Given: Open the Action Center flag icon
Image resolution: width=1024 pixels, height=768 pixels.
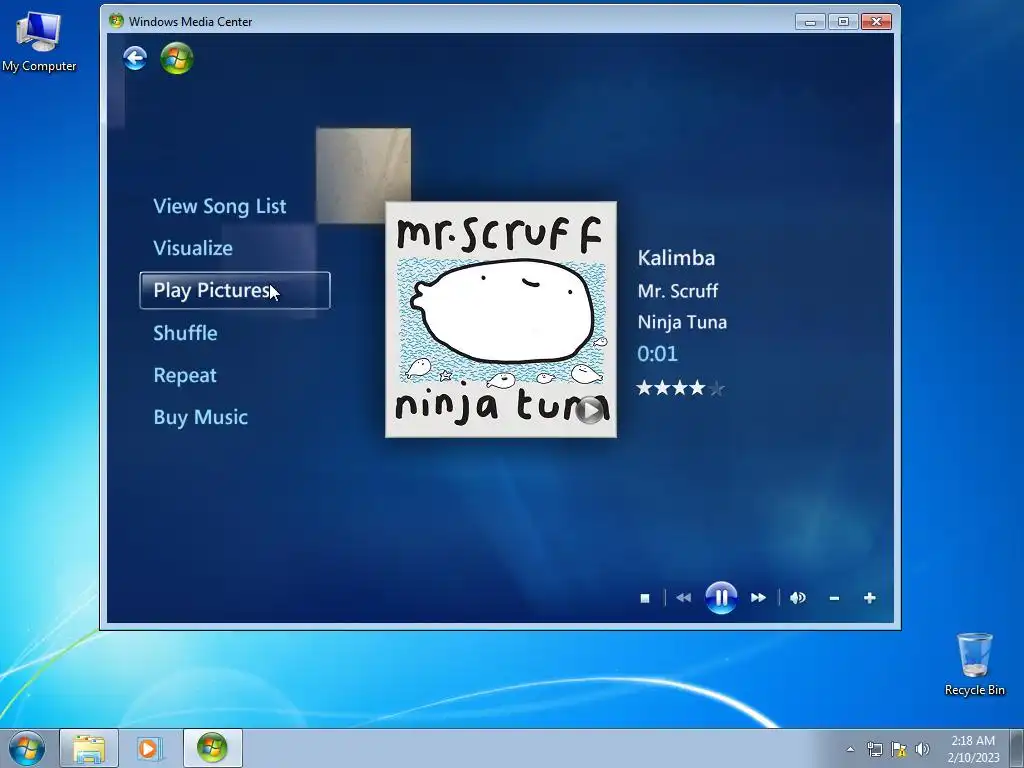Looking at the screenshot, I should [899, 749].
